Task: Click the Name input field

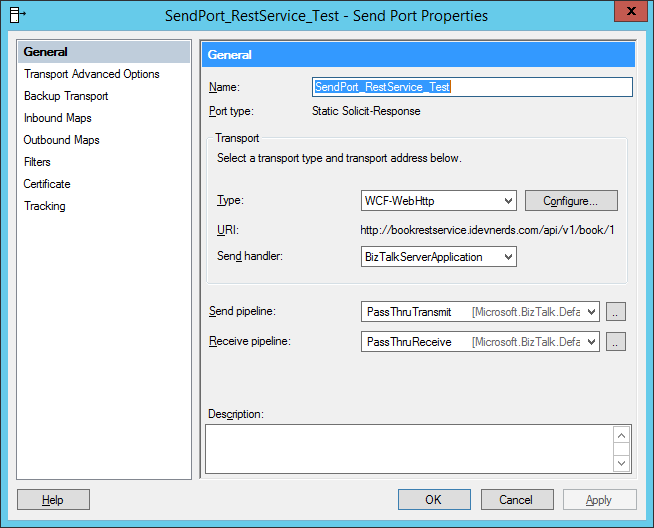Action: pyautogui.click(x=472, y=87)
